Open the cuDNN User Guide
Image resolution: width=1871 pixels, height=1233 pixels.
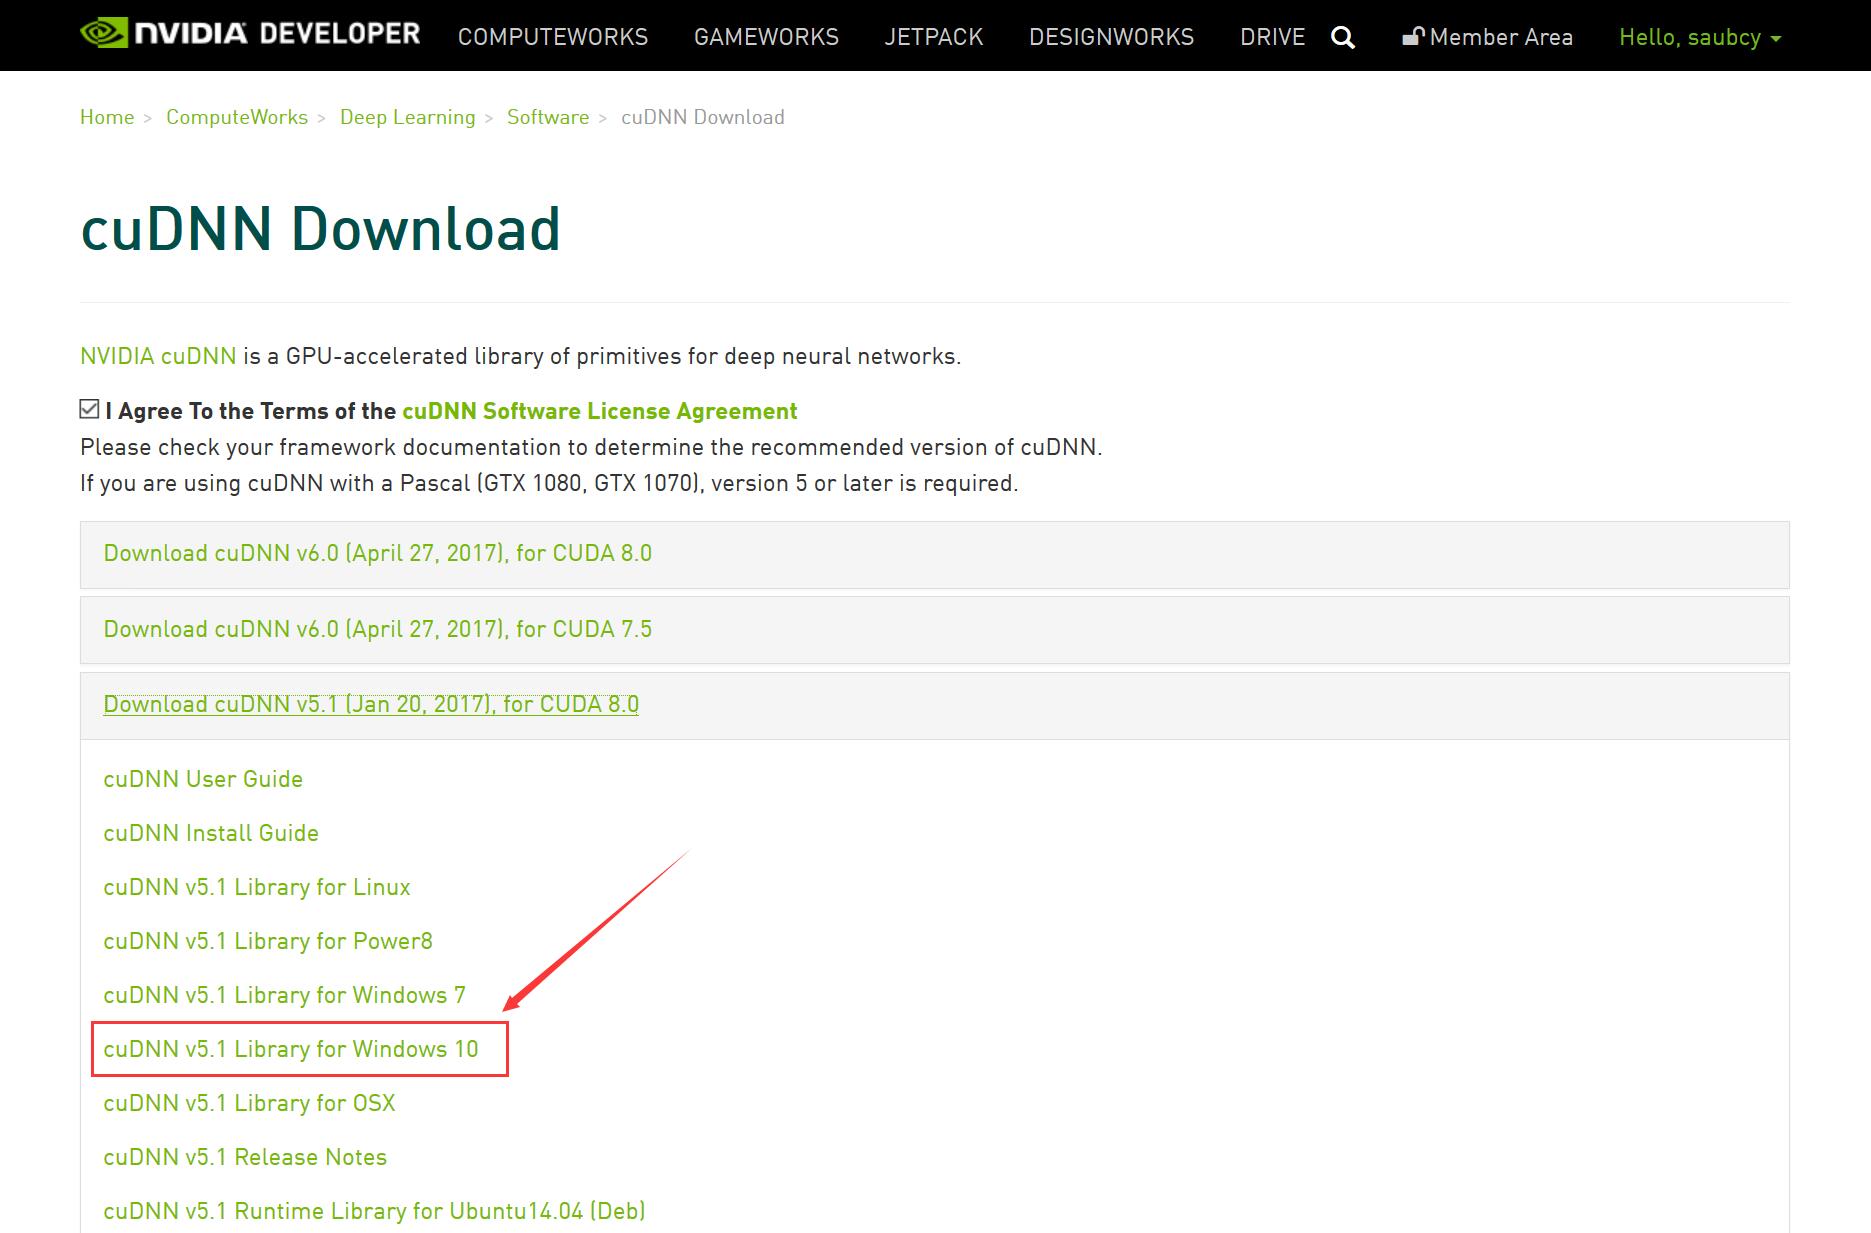(x=203, y=779)
